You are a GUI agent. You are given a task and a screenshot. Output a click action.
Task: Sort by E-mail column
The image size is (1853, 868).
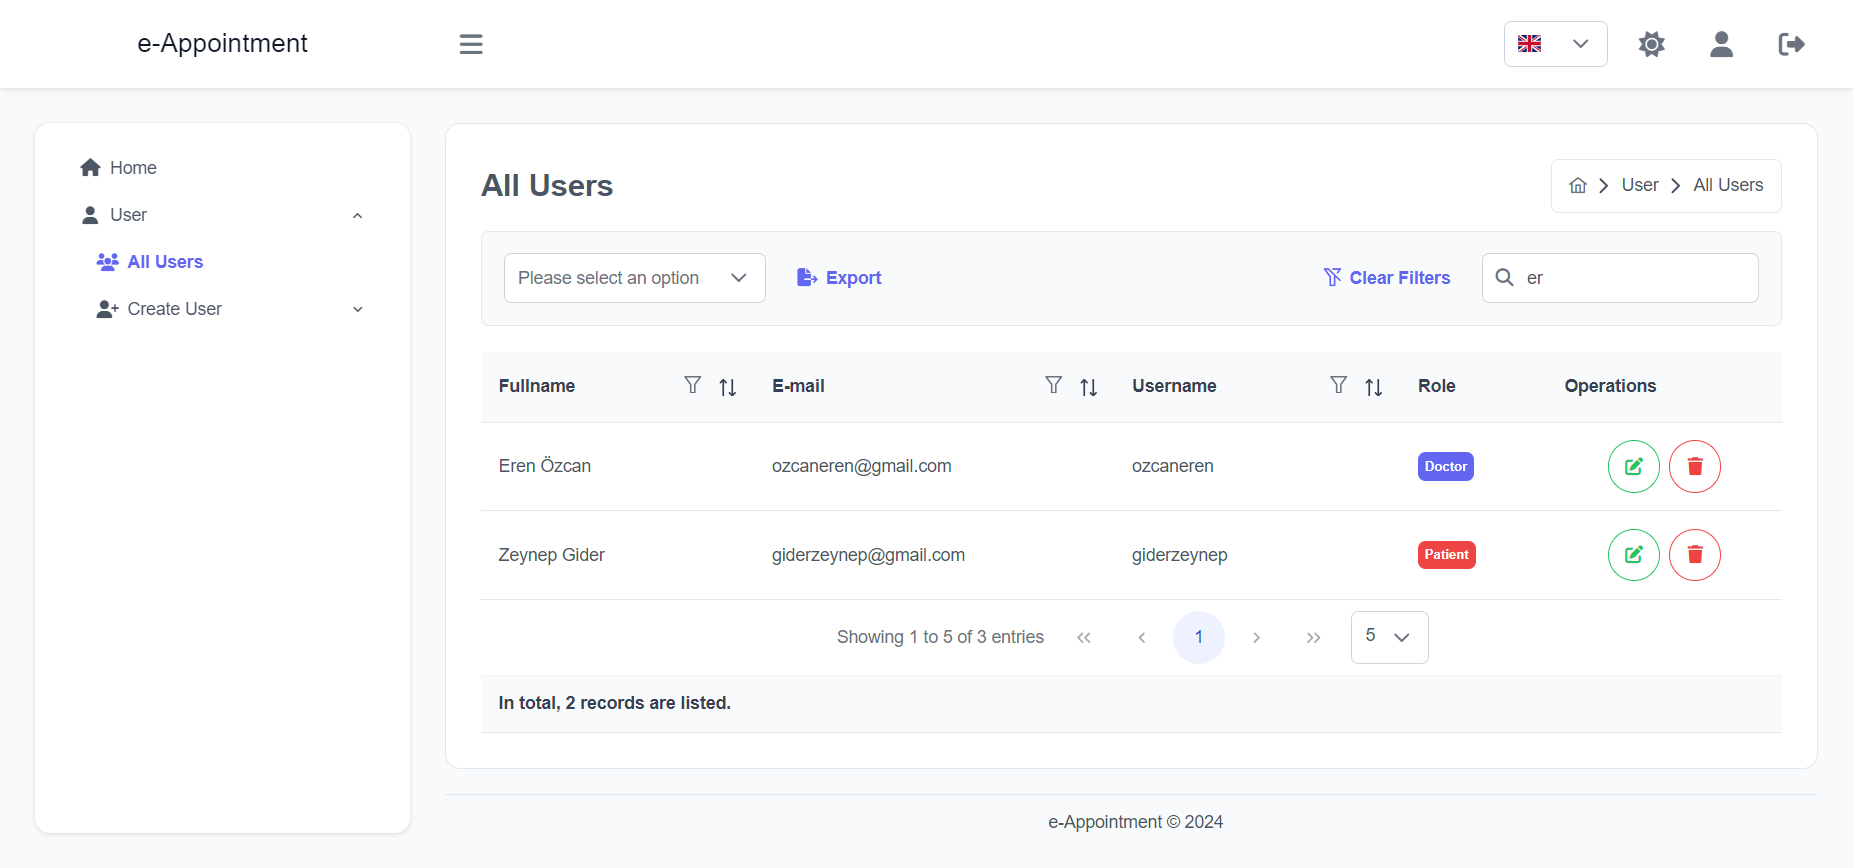tap(1089, 387)
